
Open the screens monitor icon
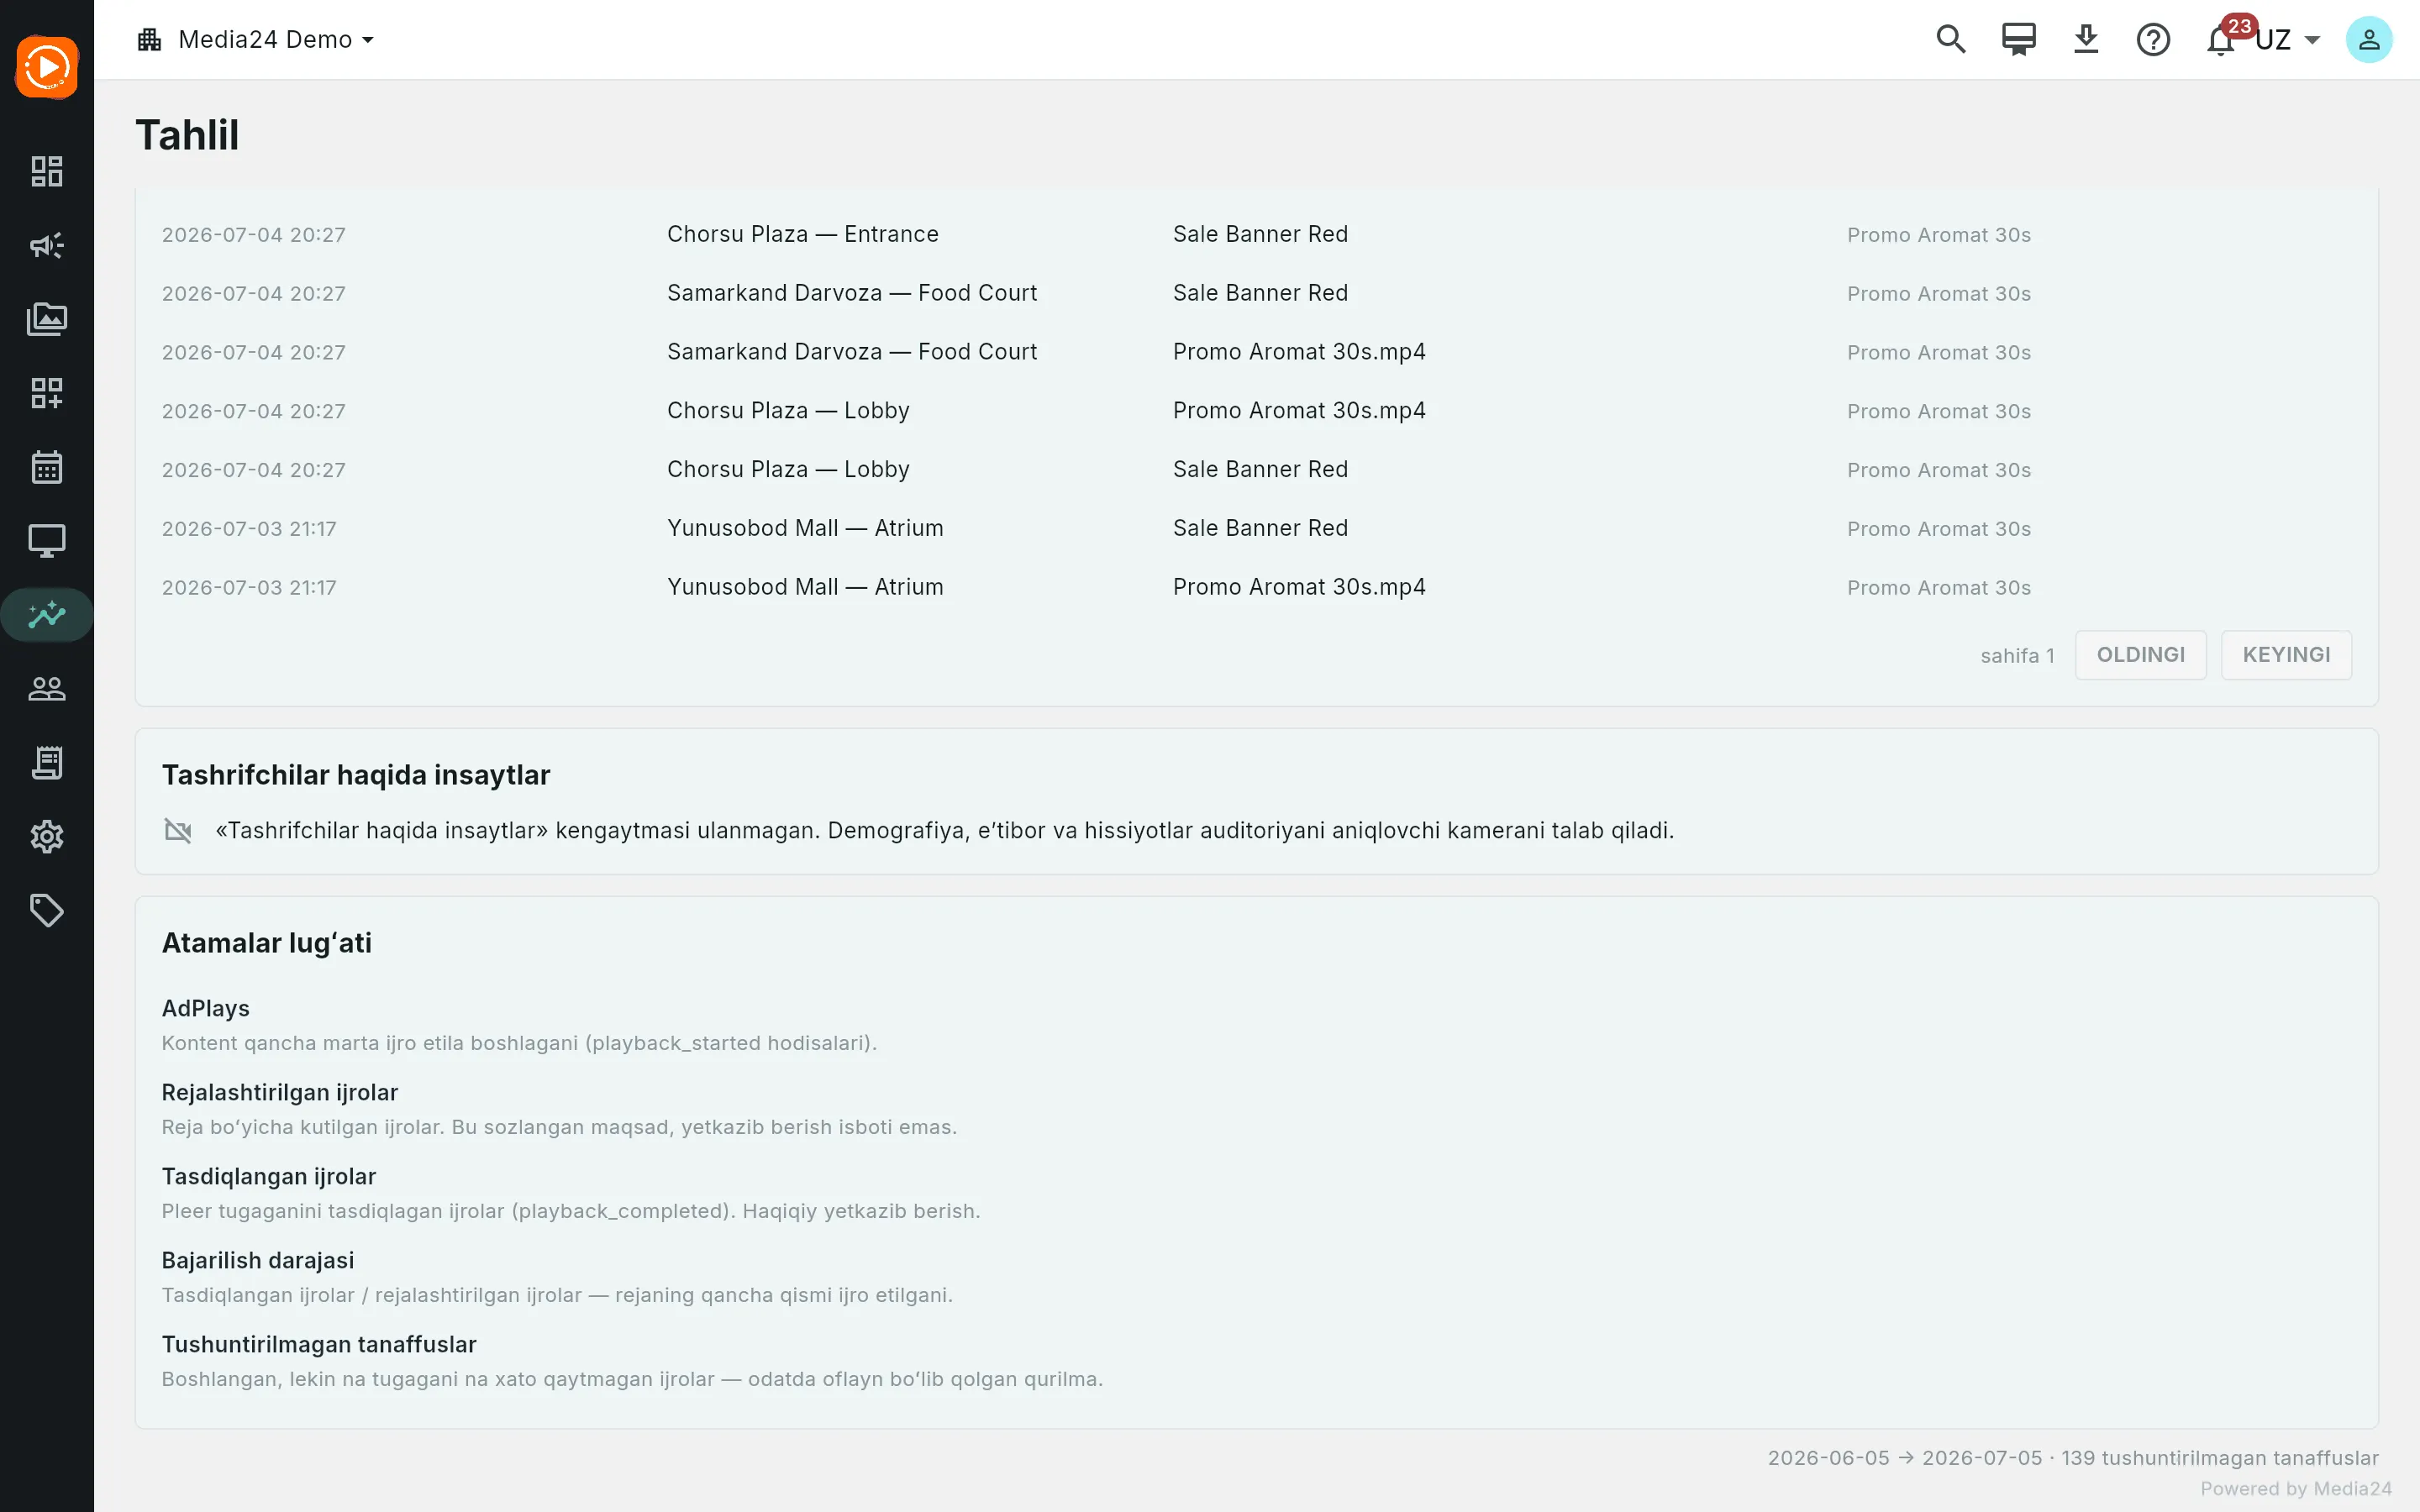[x=47, y=541]
